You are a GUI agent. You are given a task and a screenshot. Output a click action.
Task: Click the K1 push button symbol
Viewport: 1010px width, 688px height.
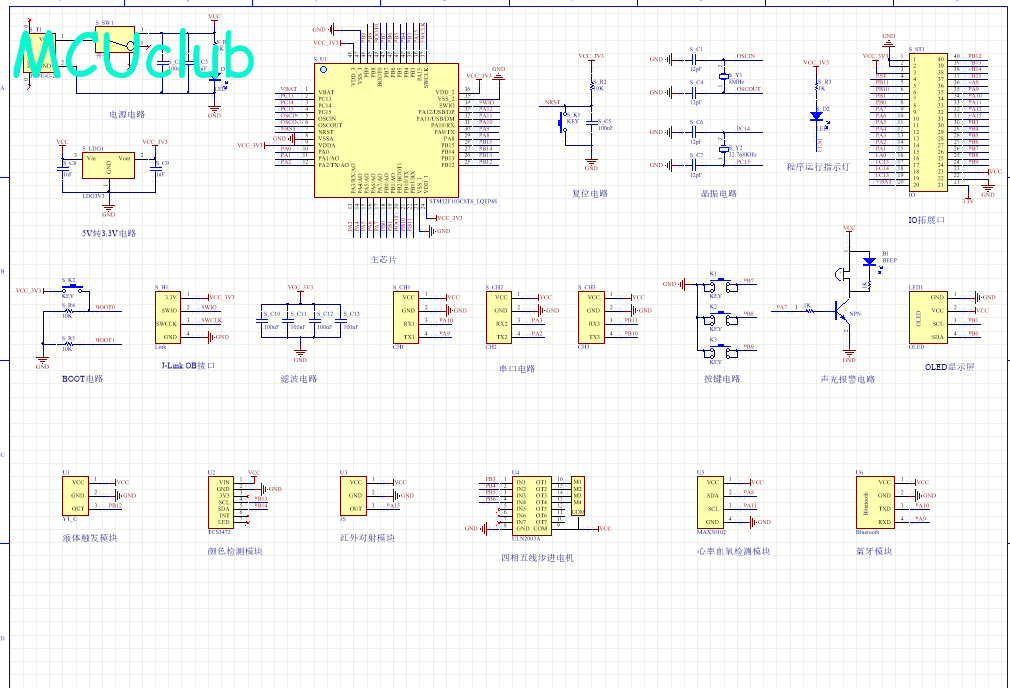click(x=720, y=284)
